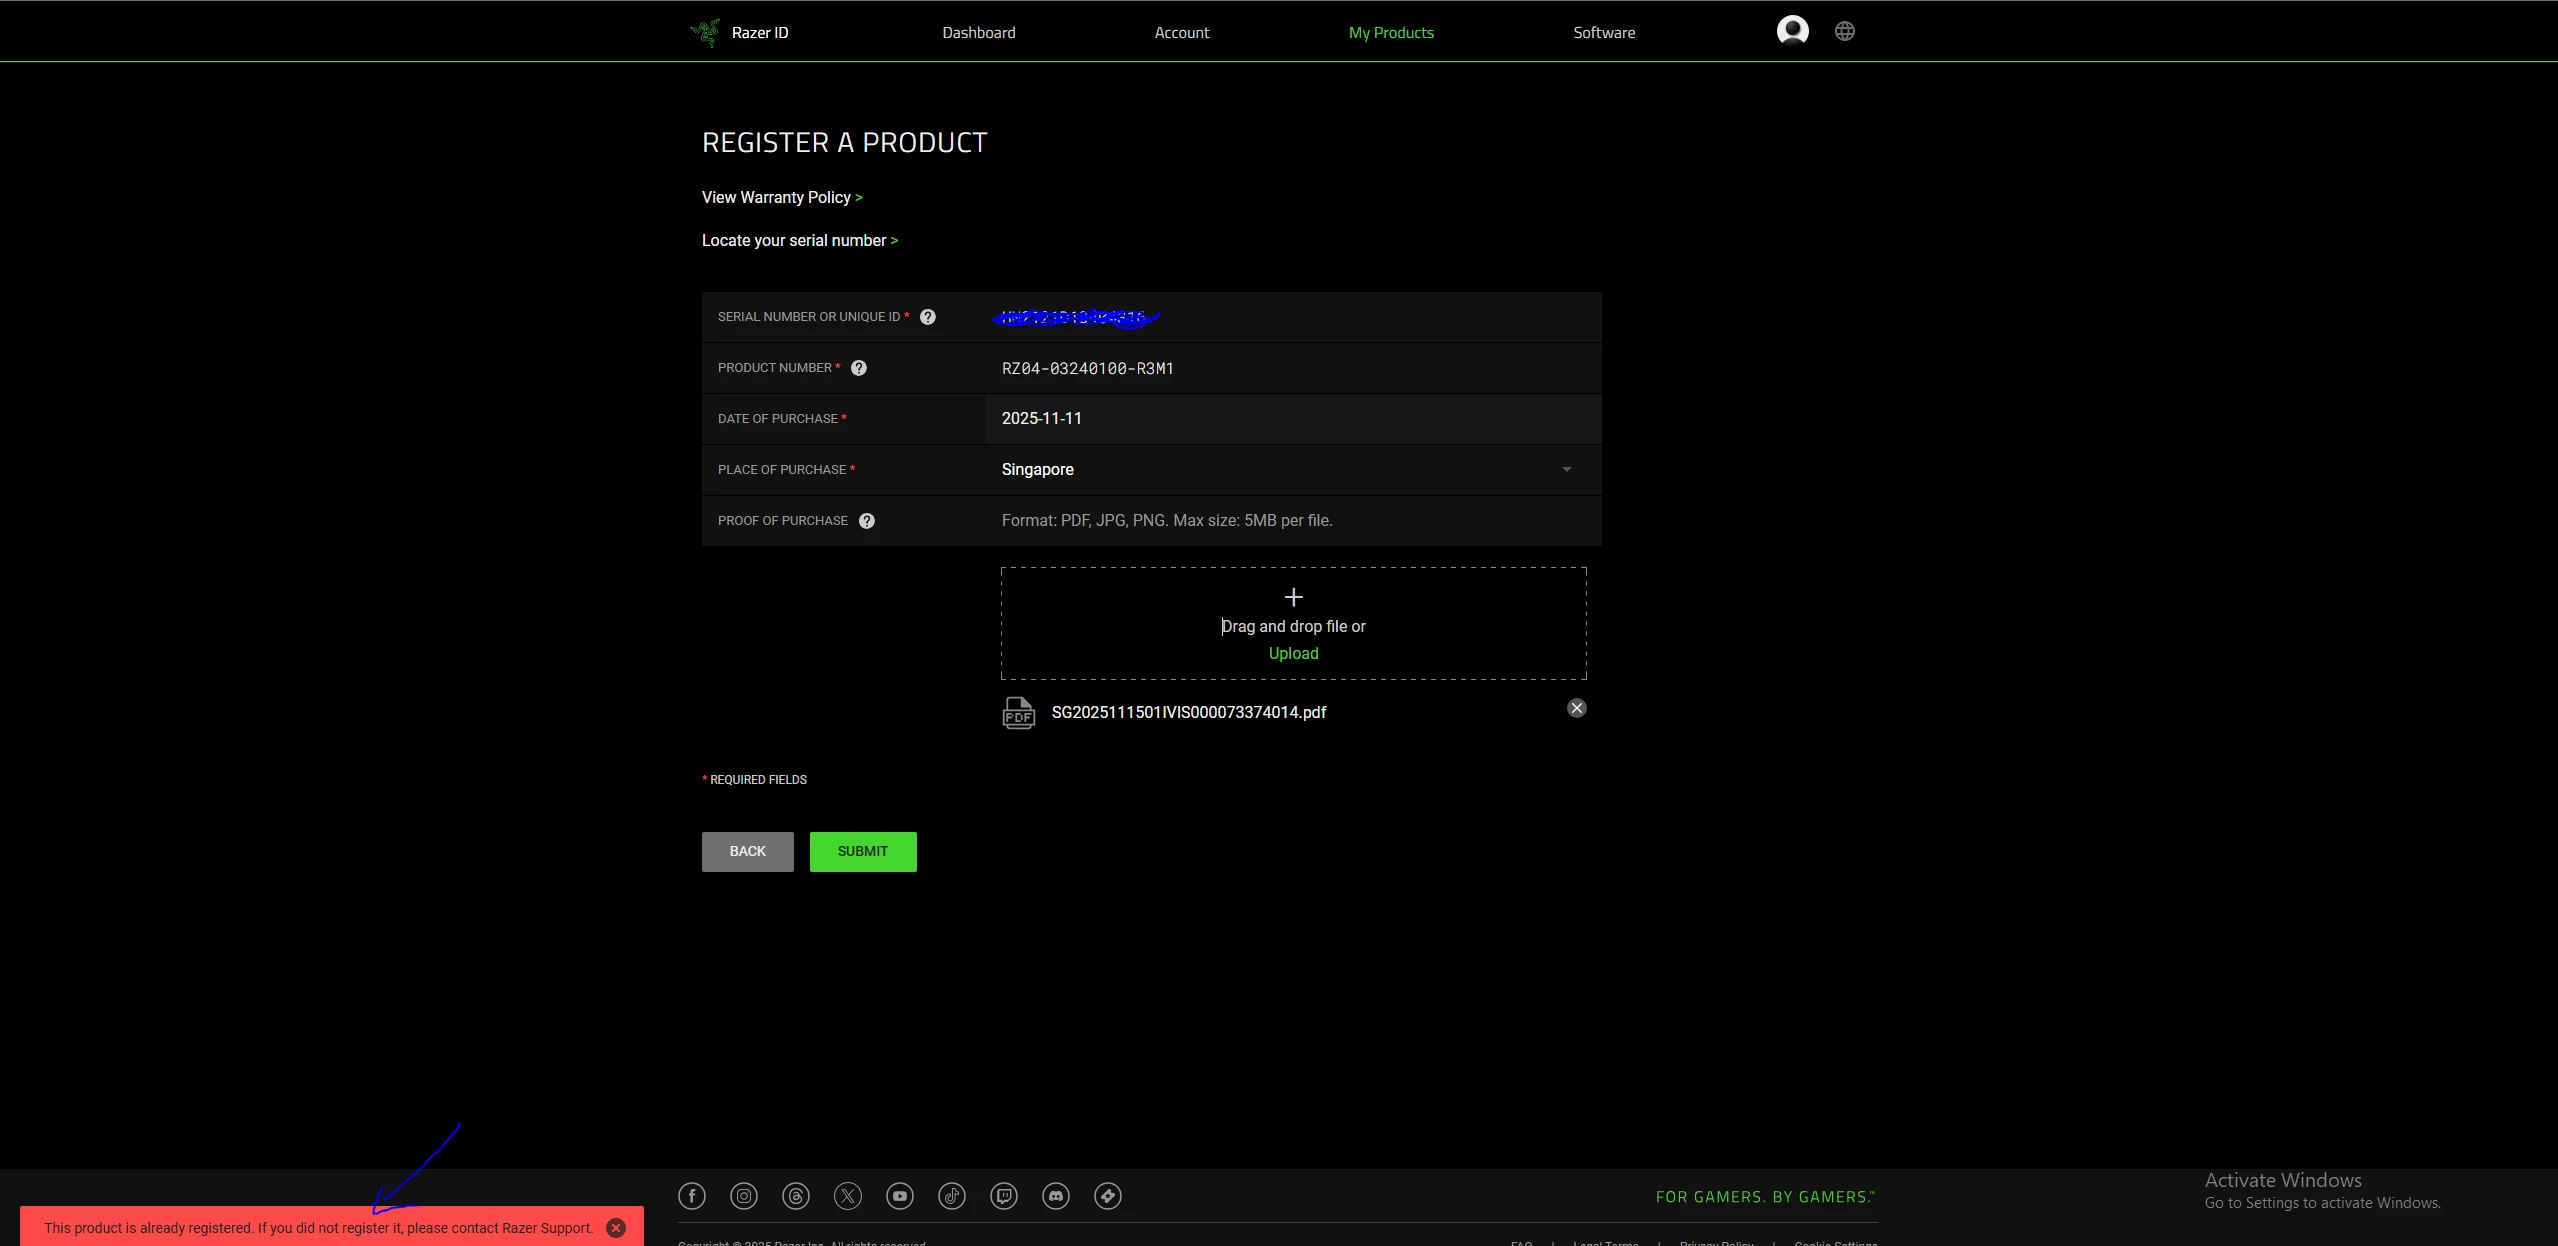The height and width of the screenshot is (1246, 2558).
Task: Open the TikTok footer icon
Action: click(x=952, y=1196)
